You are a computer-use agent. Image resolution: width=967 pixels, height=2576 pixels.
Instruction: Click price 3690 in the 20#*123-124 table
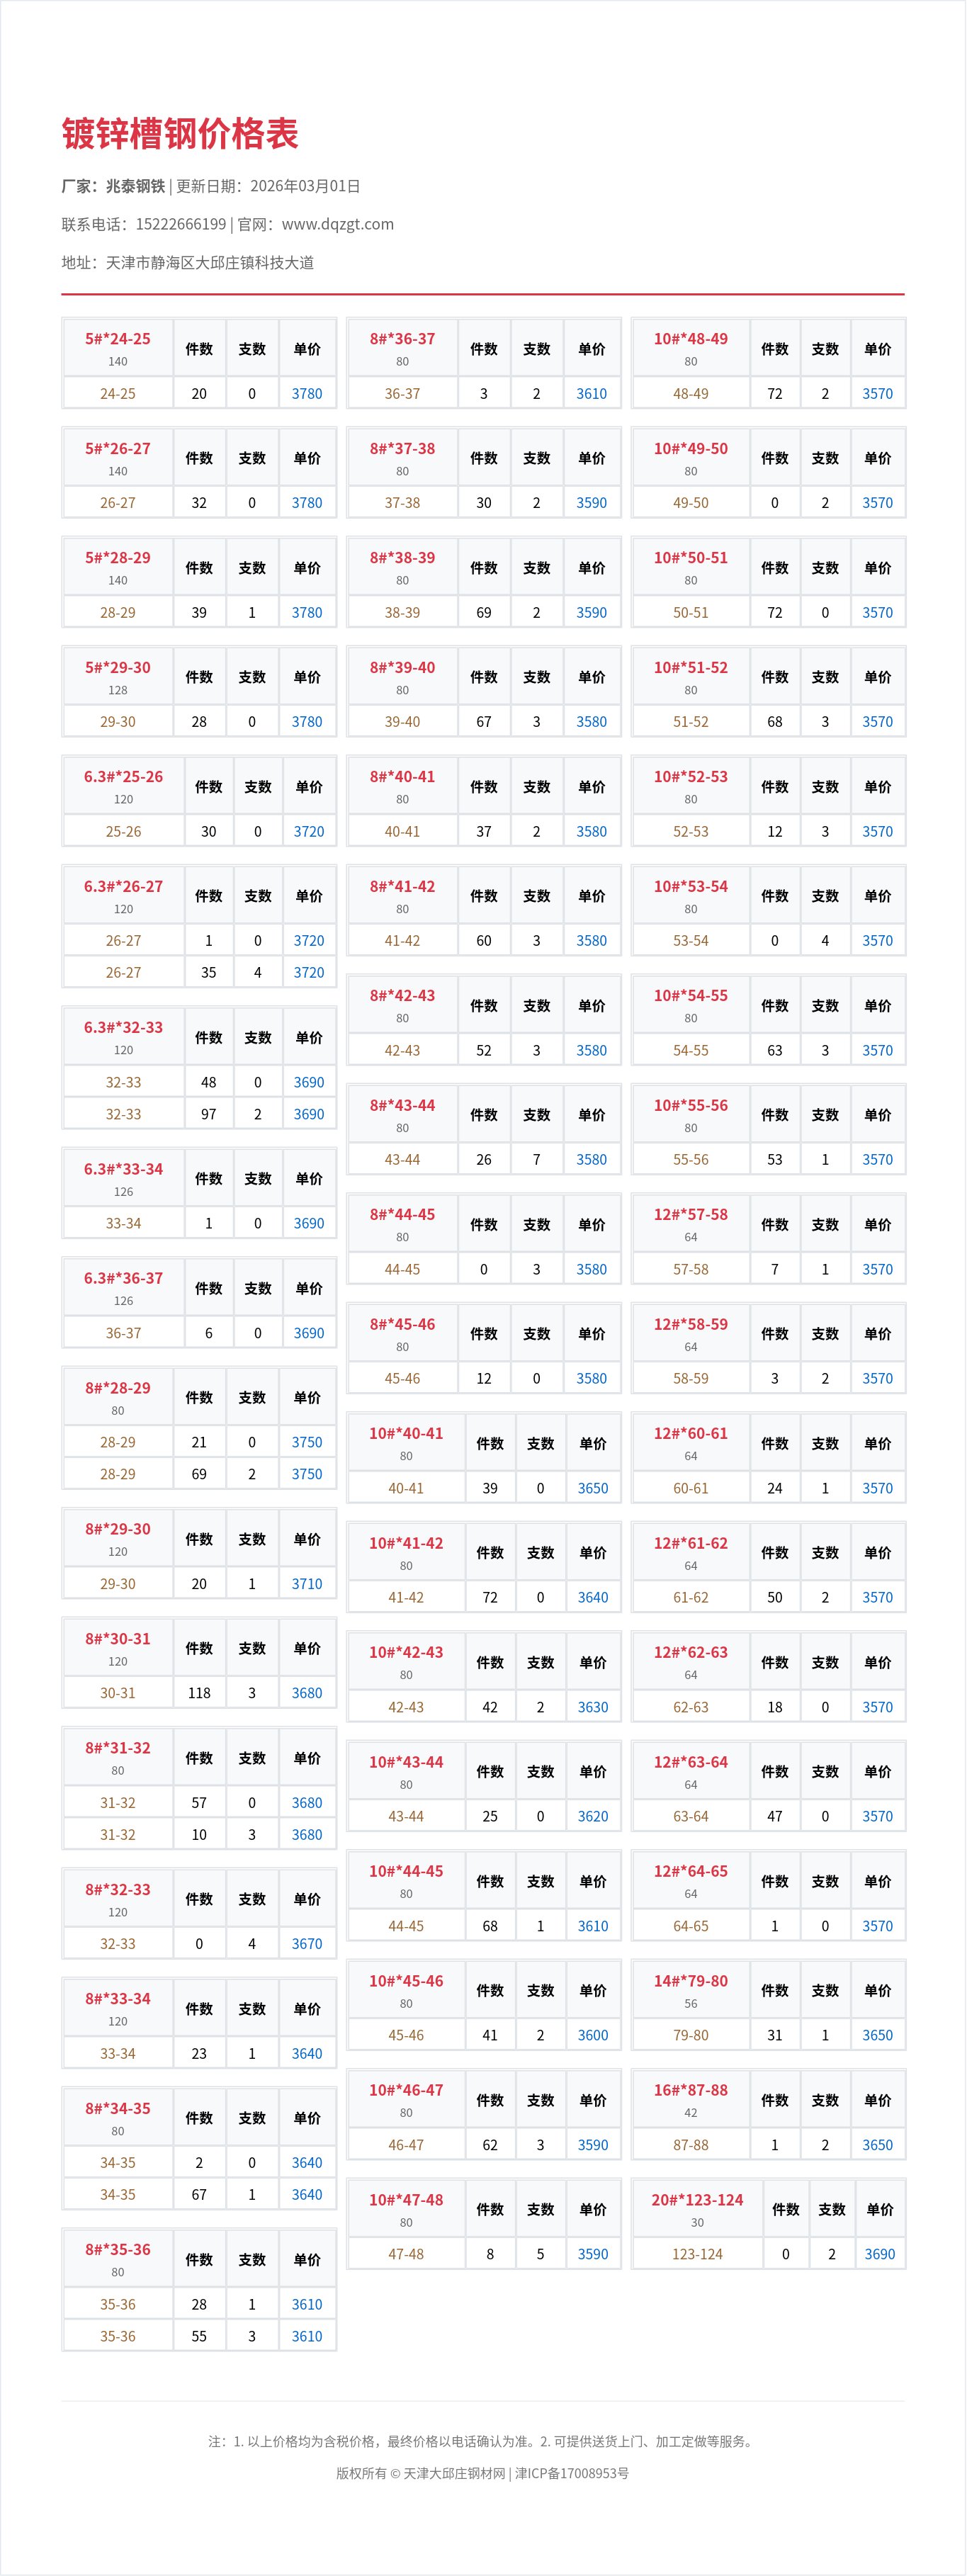[880, 2254]
